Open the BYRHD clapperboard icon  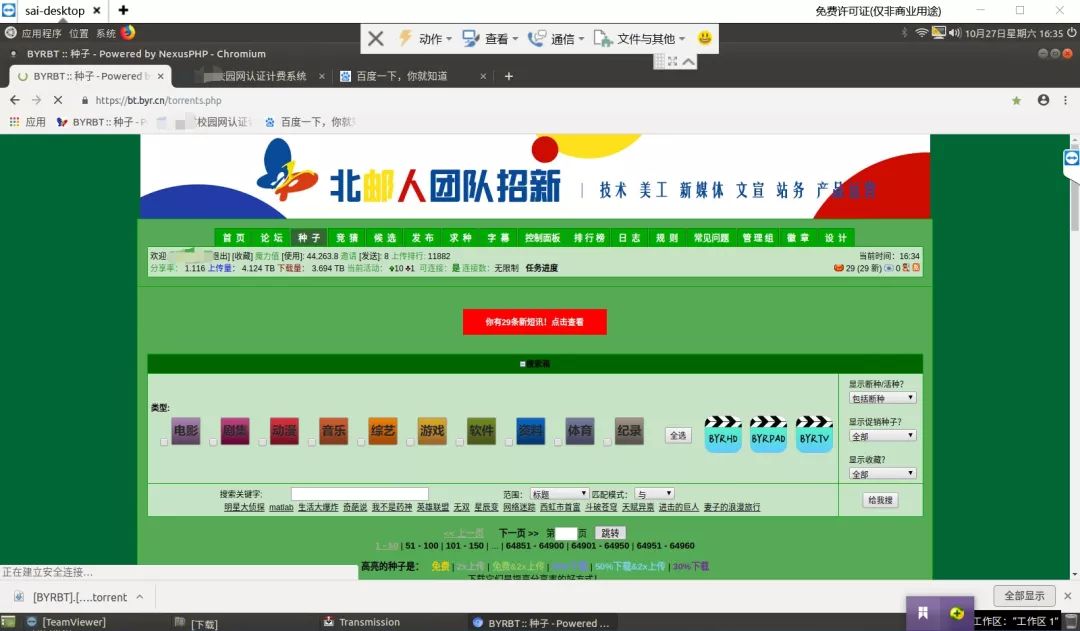pos(723,434)
